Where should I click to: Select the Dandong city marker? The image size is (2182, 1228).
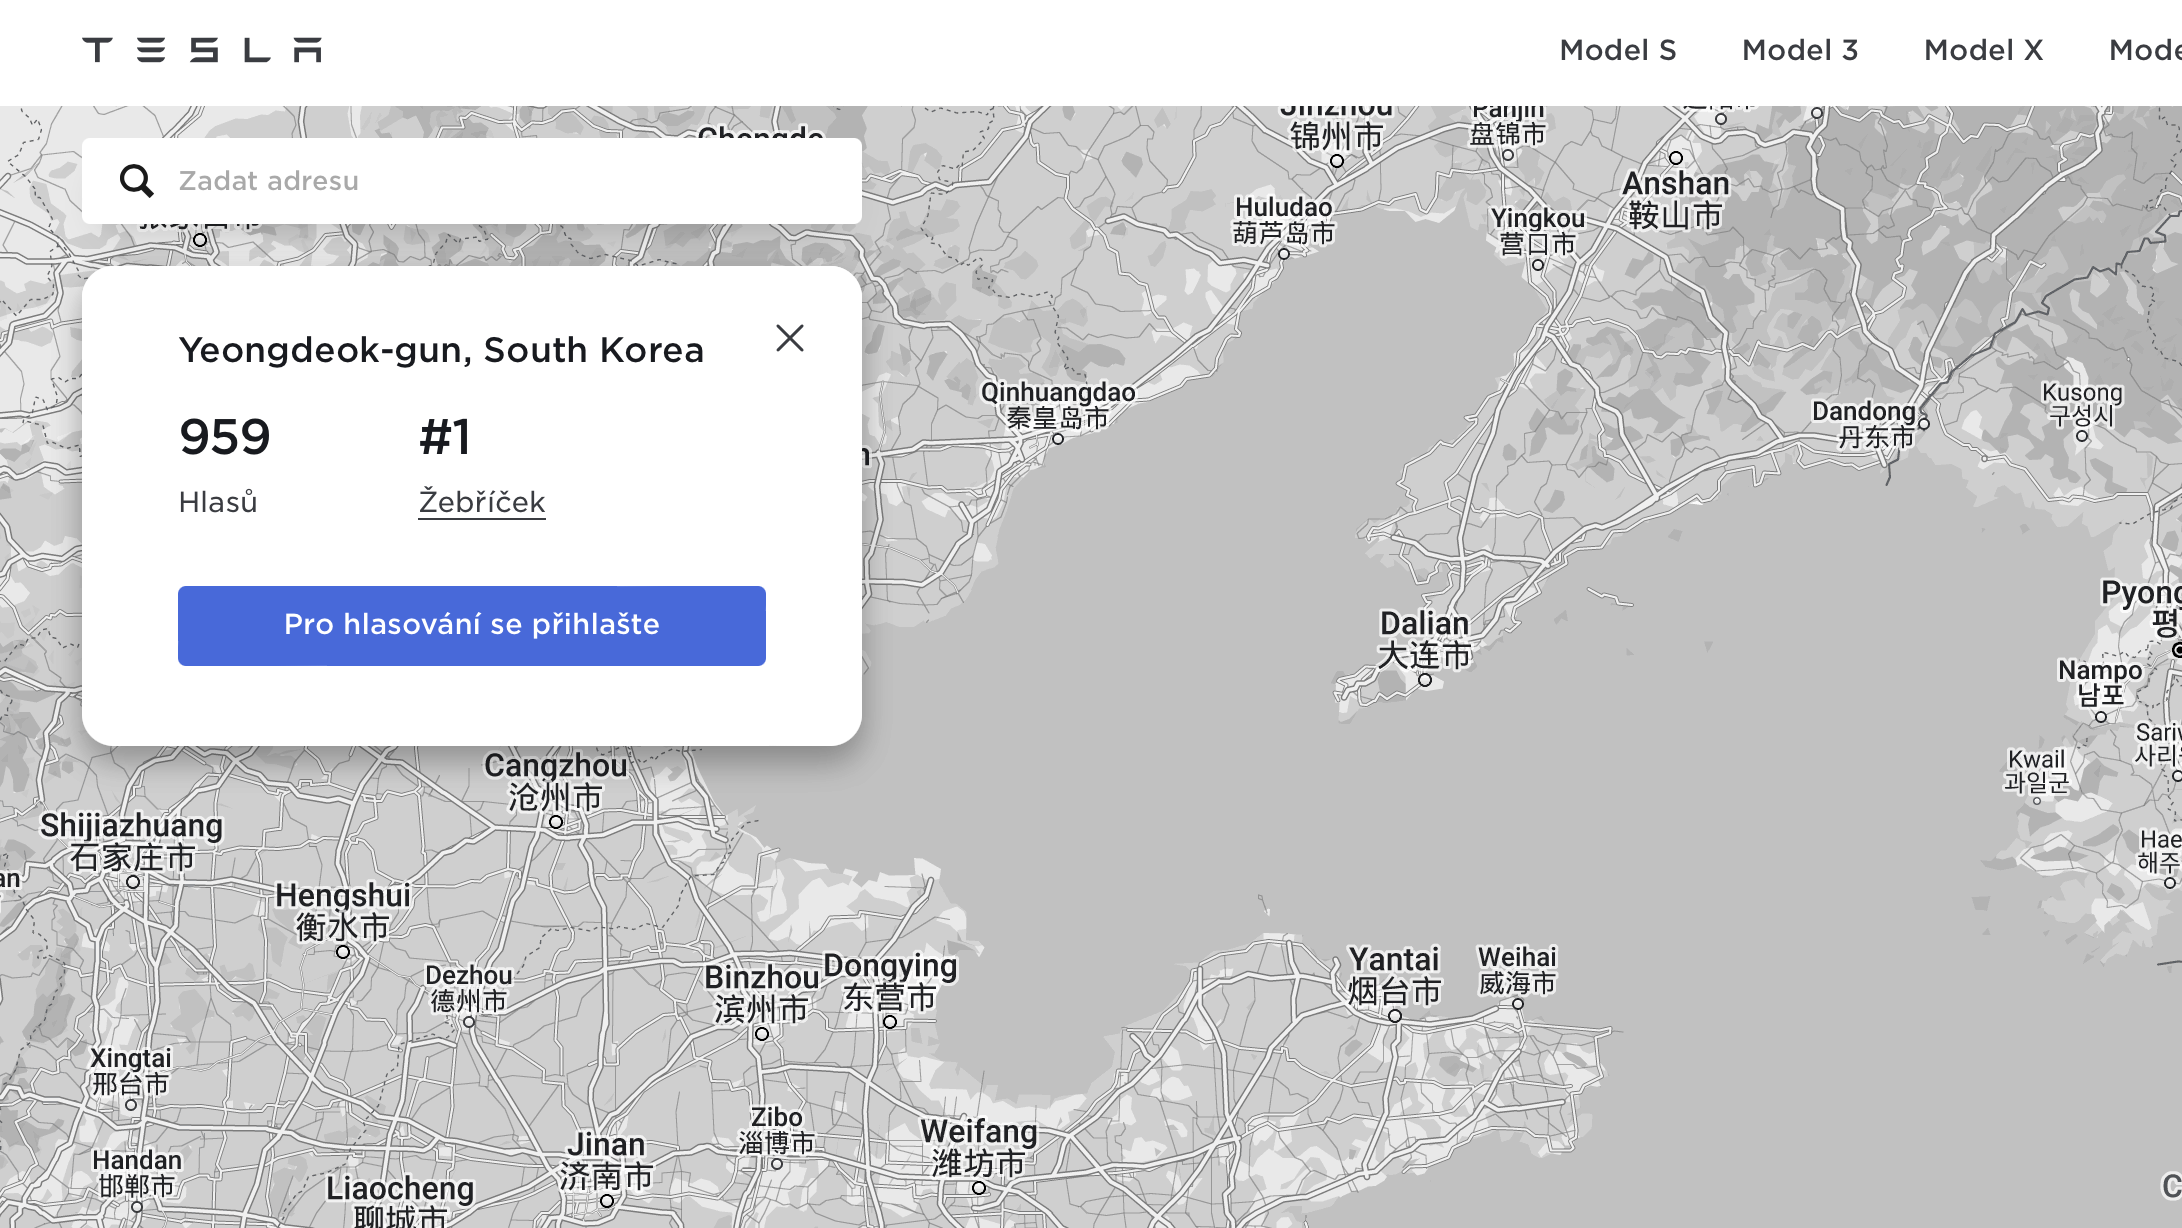[1923, 424]
